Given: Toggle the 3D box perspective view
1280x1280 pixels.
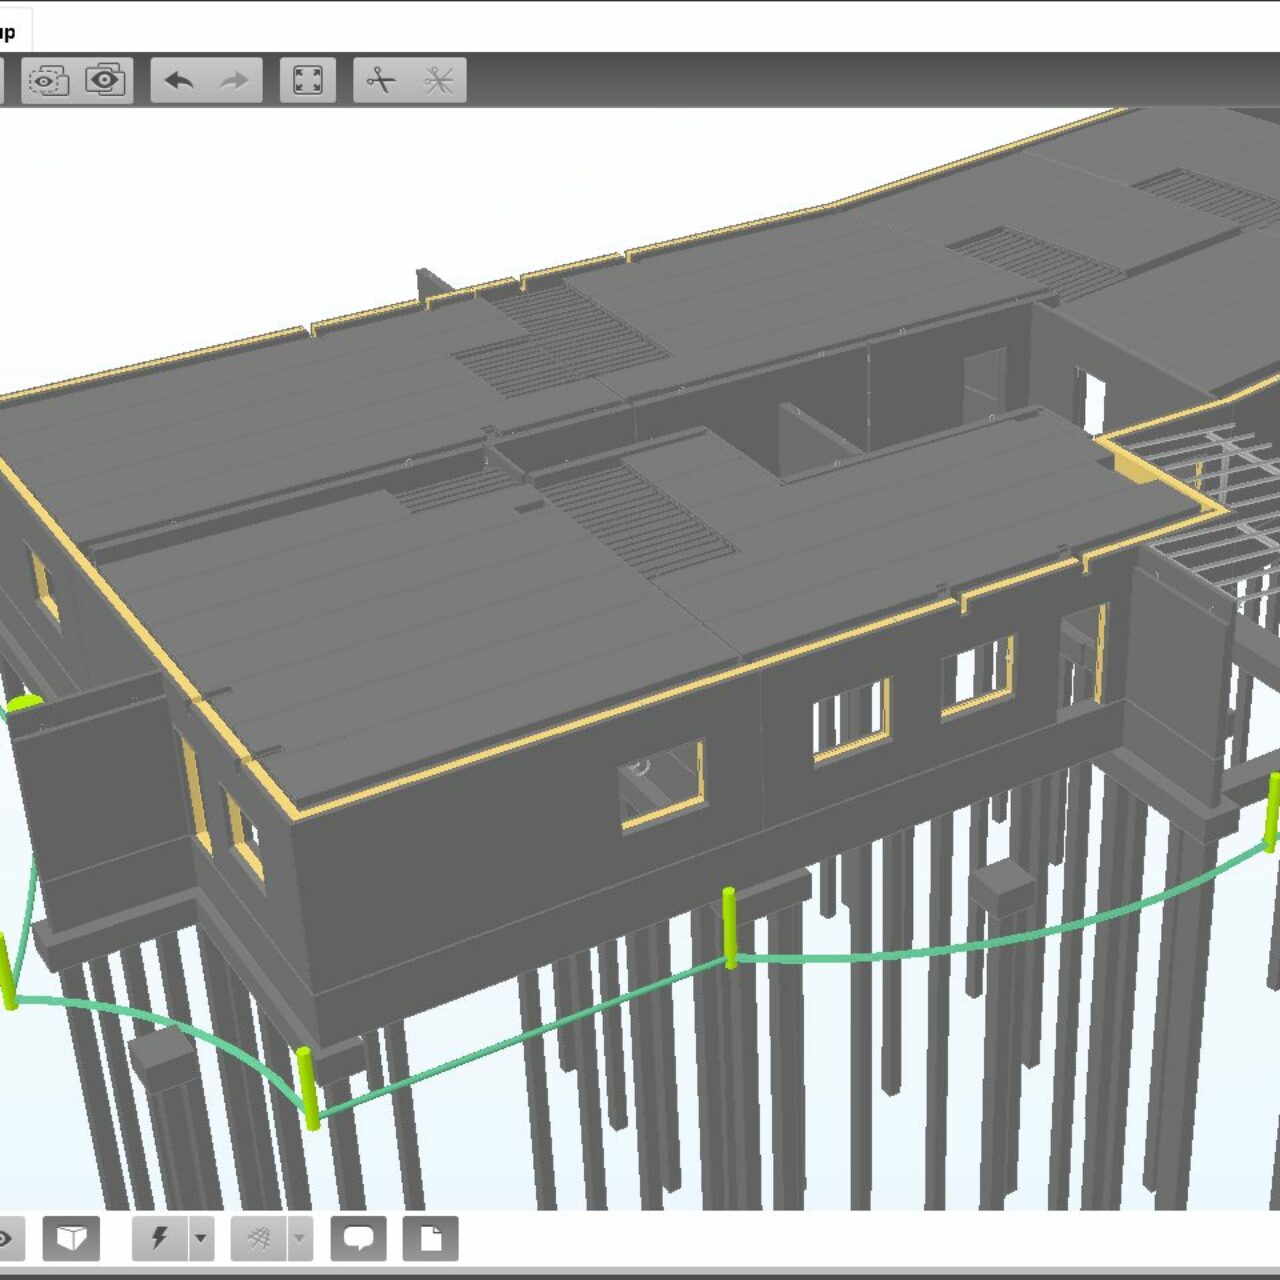Looking at the screenshot, I should (71, 1238).
